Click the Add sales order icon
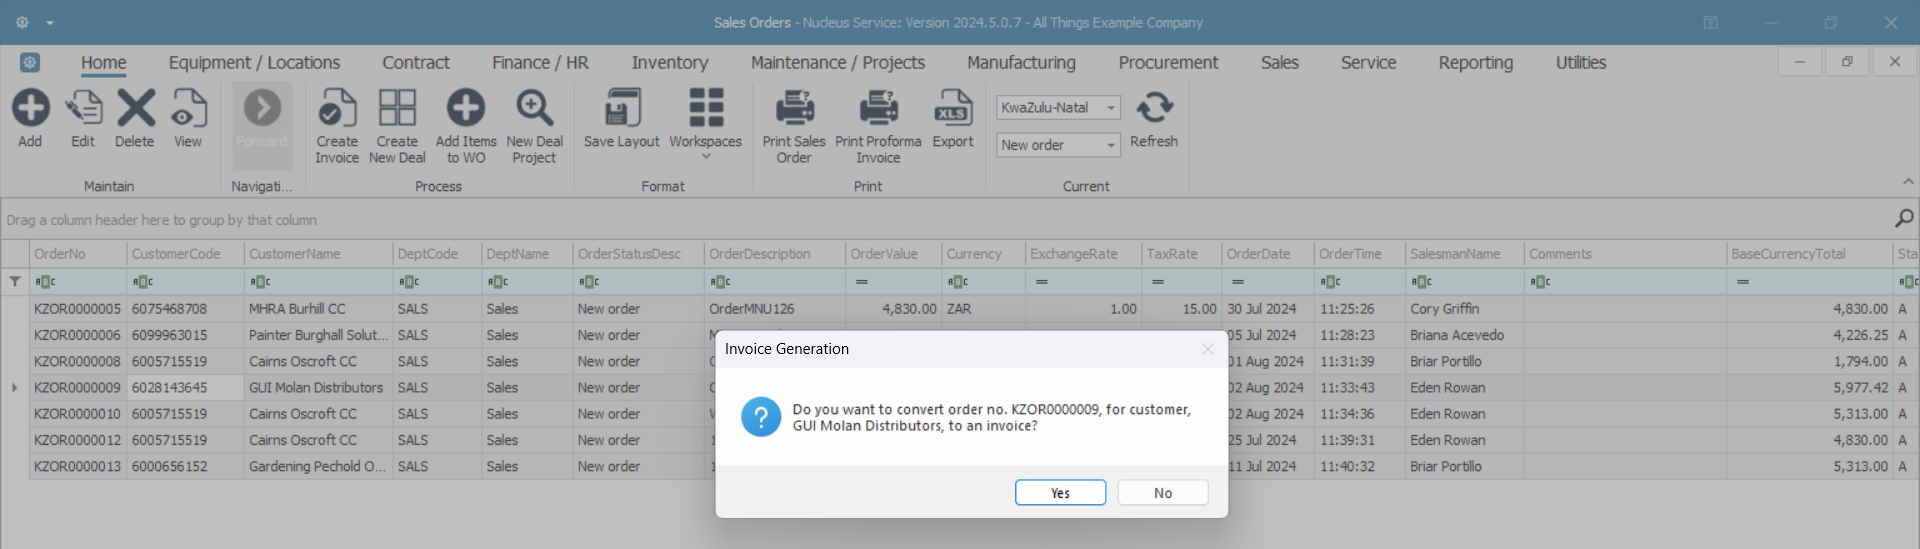Image resolution: width=1920 pixels, height=549 pixels. coord(30,109)
